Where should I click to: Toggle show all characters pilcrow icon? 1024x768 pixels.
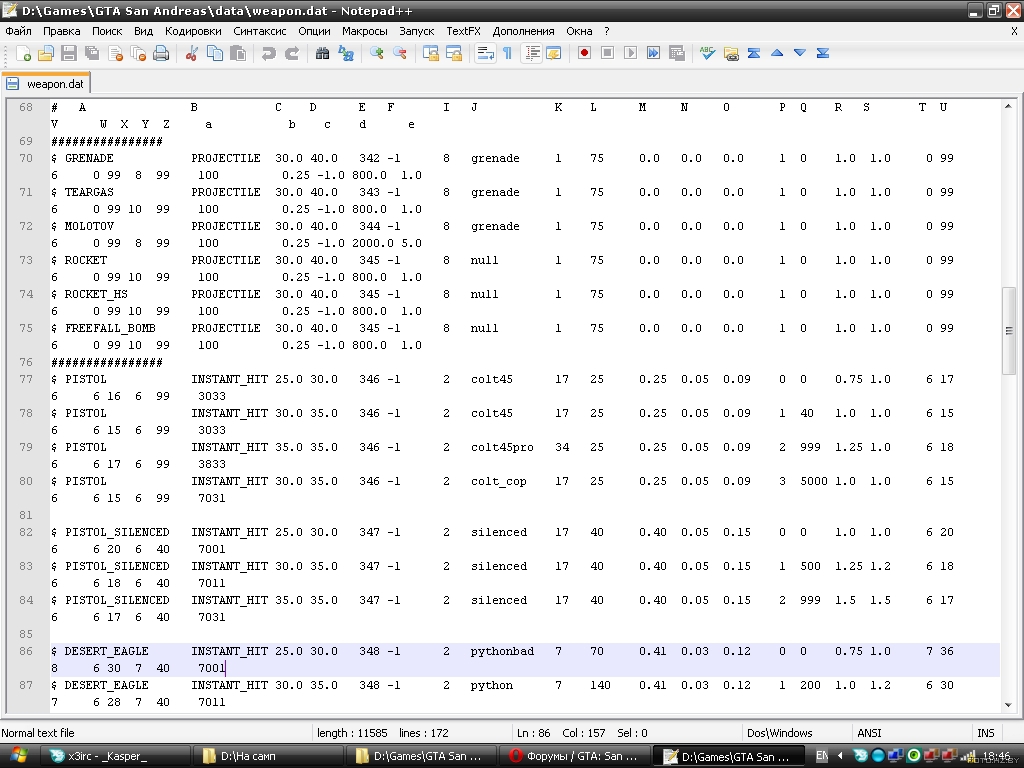point(507,54)
